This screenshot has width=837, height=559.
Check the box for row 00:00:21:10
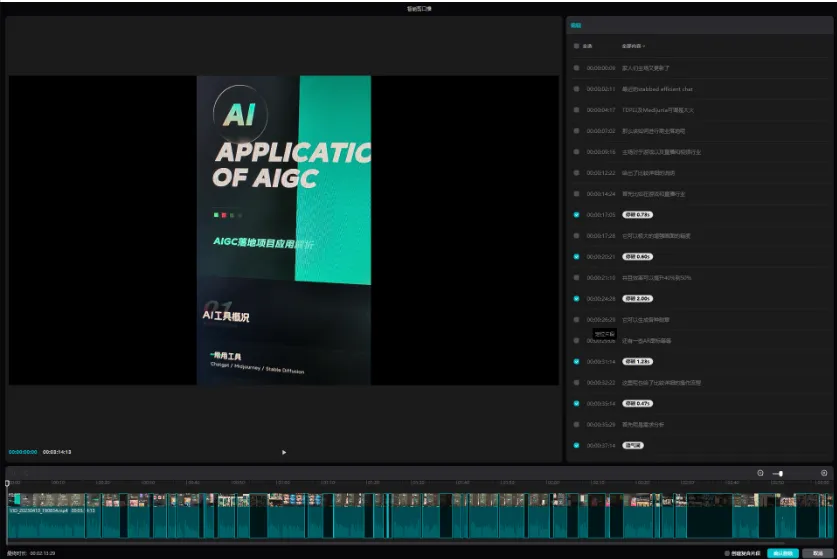pyautogui.click(x=576, y=278)
